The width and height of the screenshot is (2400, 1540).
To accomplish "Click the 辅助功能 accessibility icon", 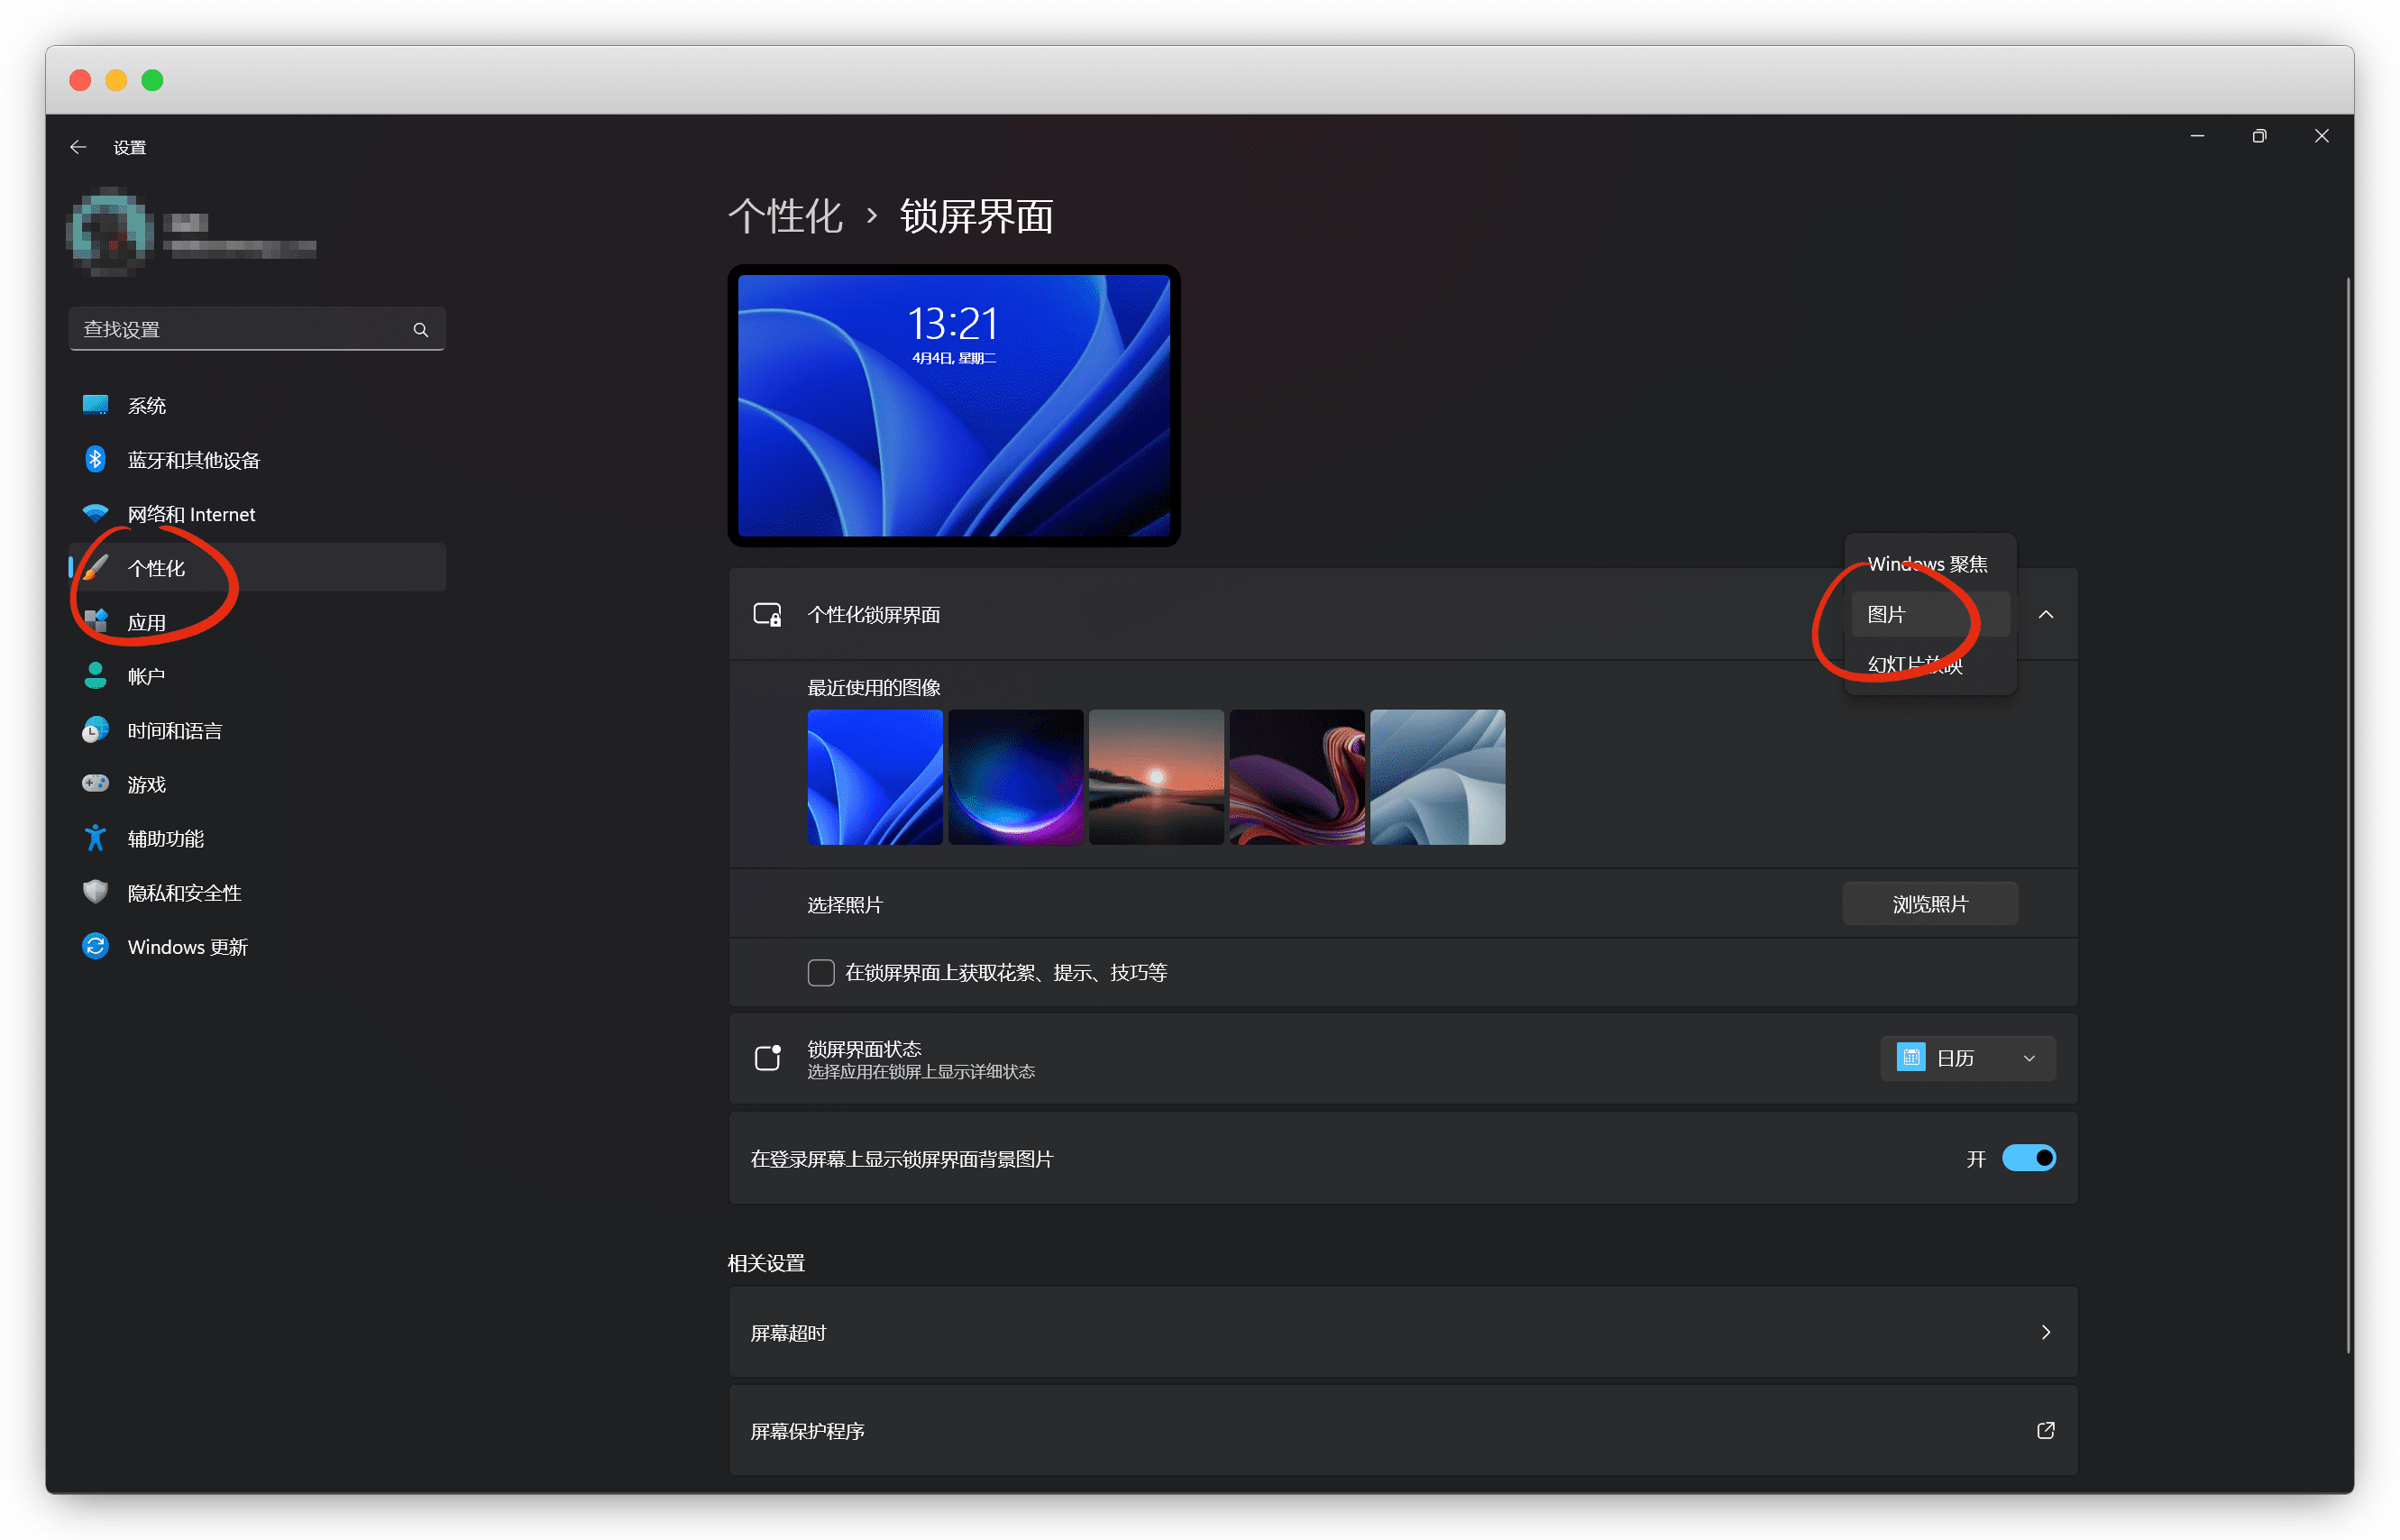I will point(95,838).
